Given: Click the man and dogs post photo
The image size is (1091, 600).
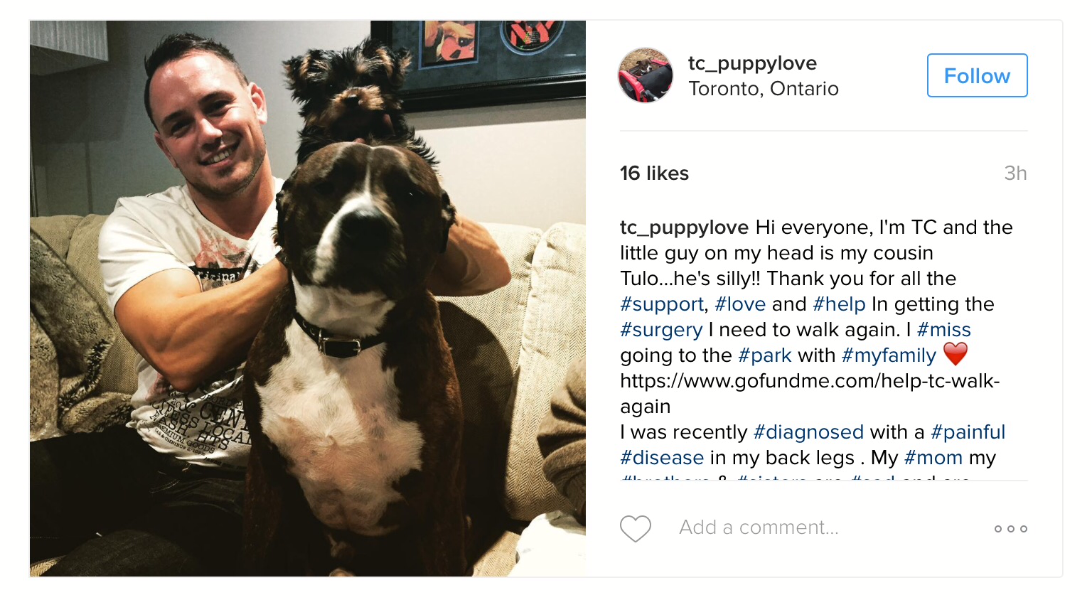Looking at the screenshot, I should coord(308,299).
